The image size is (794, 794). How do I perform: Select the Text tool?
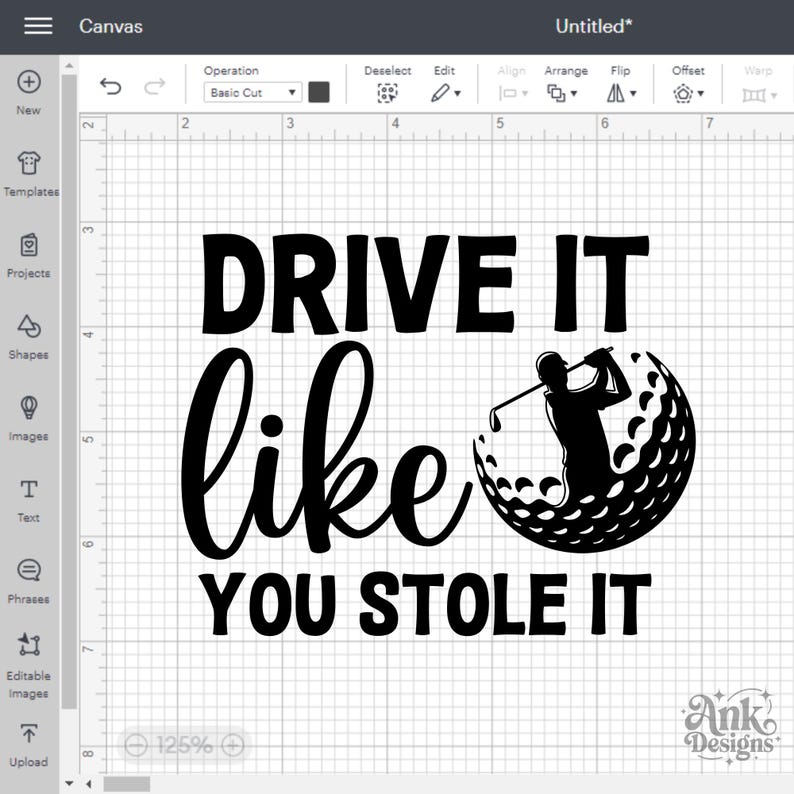click(29, 500)
